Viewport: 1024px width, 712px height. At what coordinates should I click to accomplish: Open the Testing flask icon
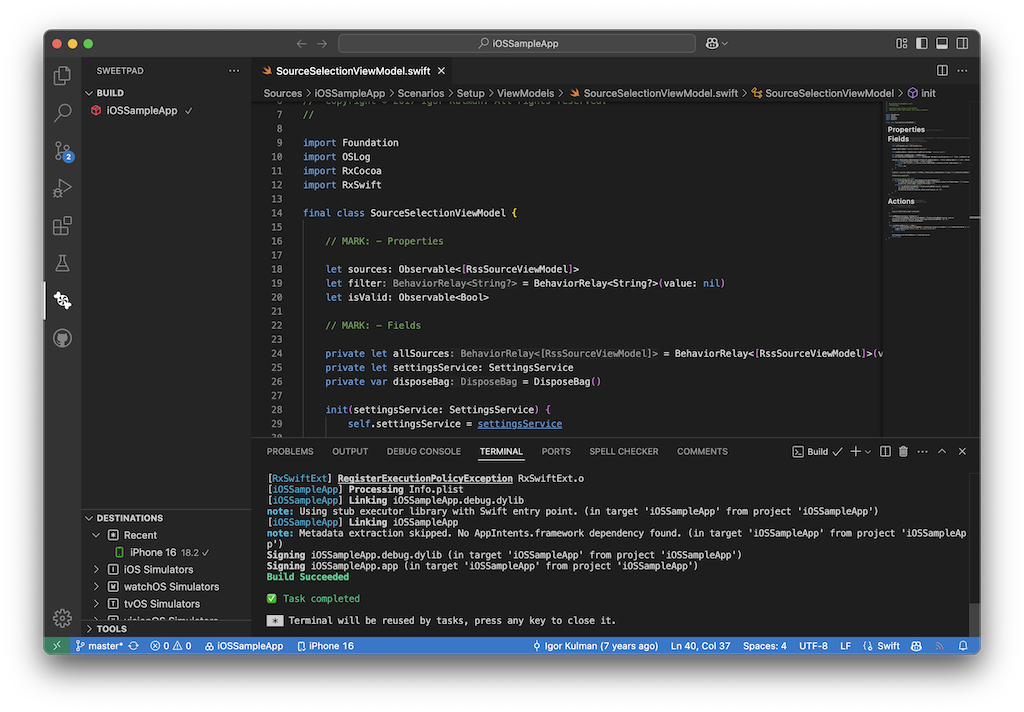click(62, 263)
